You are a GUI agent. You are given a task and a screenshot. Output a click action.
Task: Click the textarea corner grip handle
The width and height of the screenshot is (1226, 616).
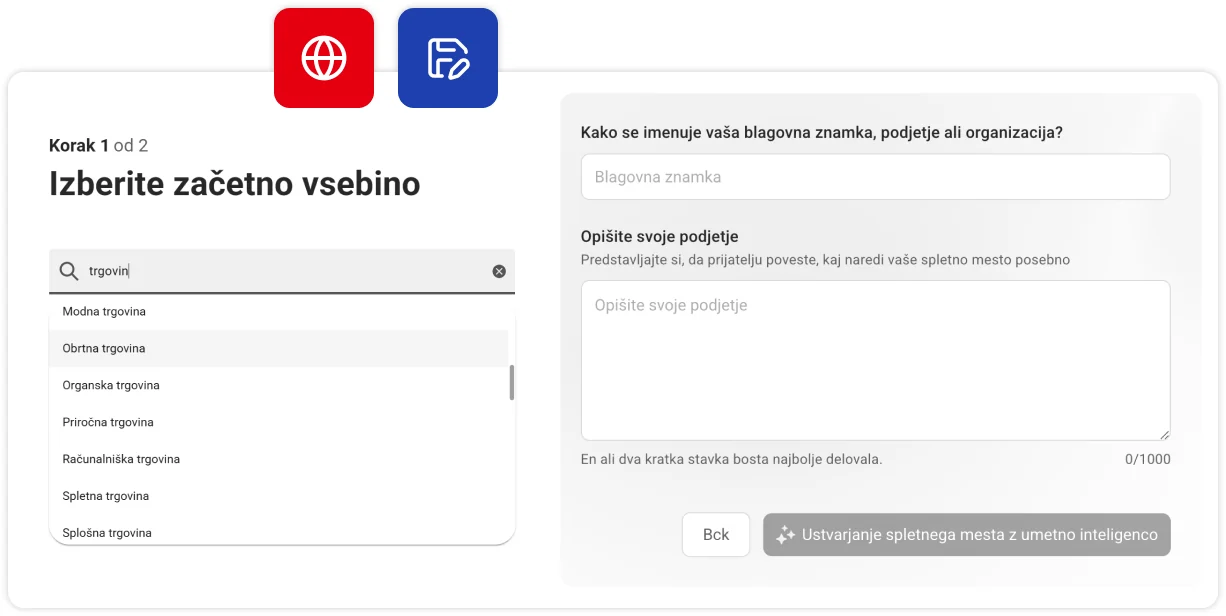point(1164,434)
